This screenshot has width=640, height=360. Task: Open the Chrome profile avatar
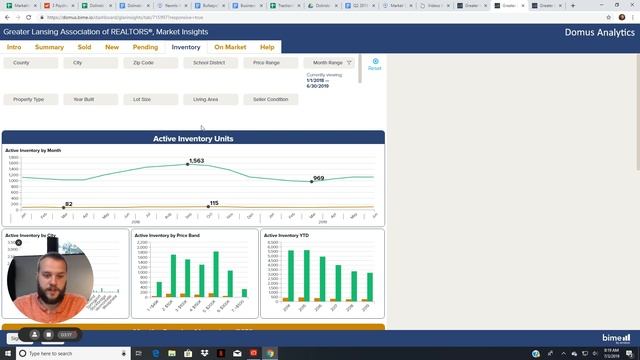click(622, 18)
